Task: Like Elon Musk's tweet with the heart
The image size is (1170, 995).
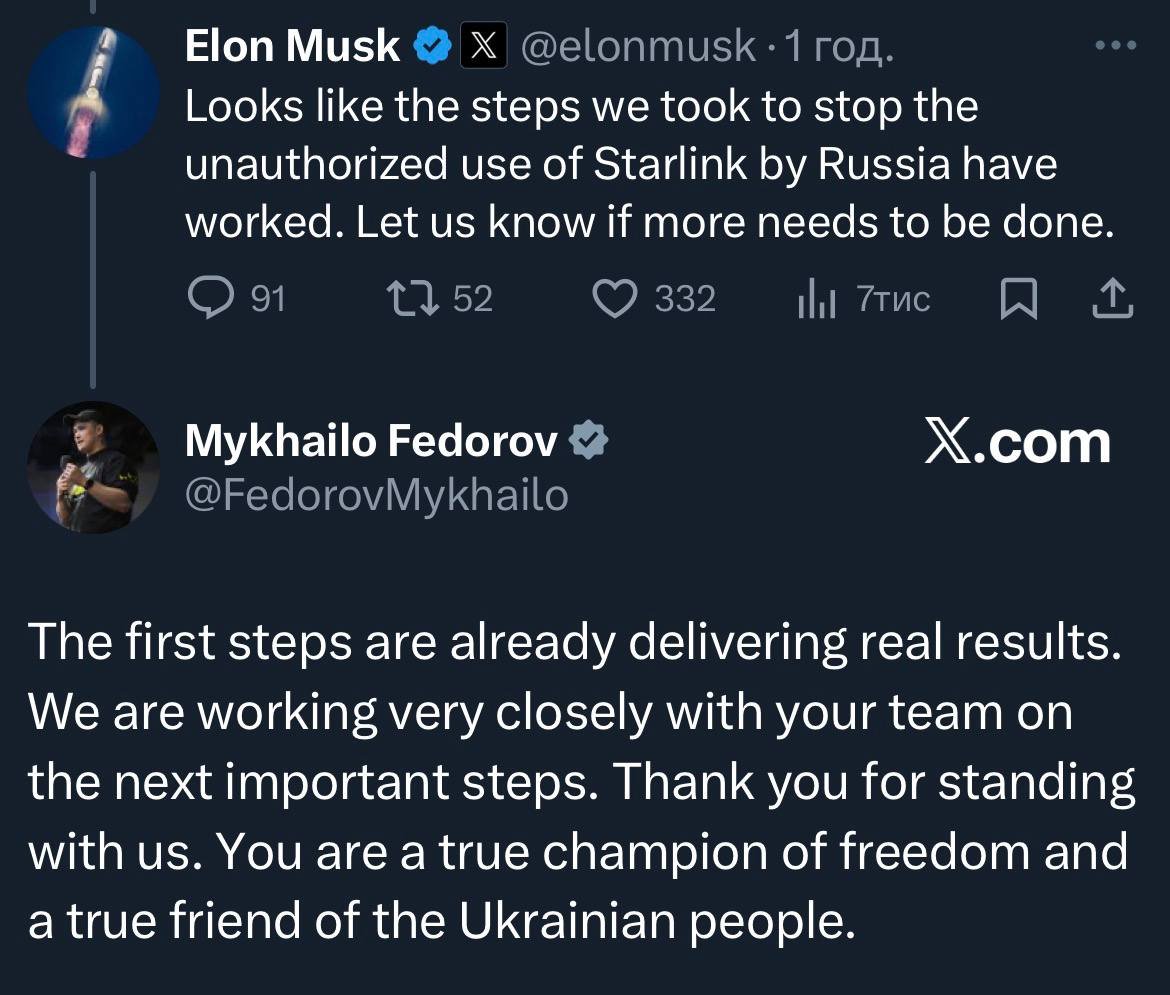Action: 617,299
